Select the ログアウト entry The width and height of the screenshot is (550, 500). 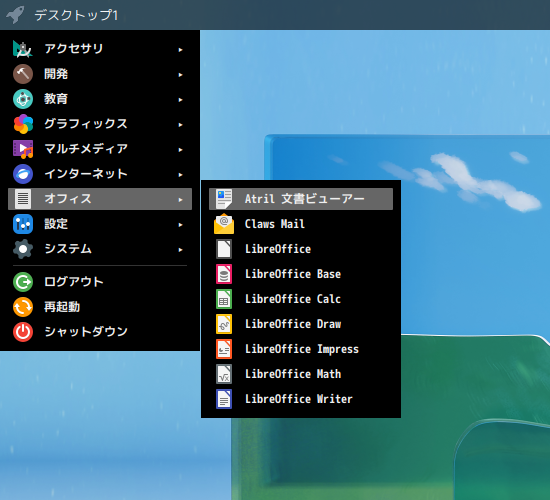pyautogui.click(x=100, y=282)
